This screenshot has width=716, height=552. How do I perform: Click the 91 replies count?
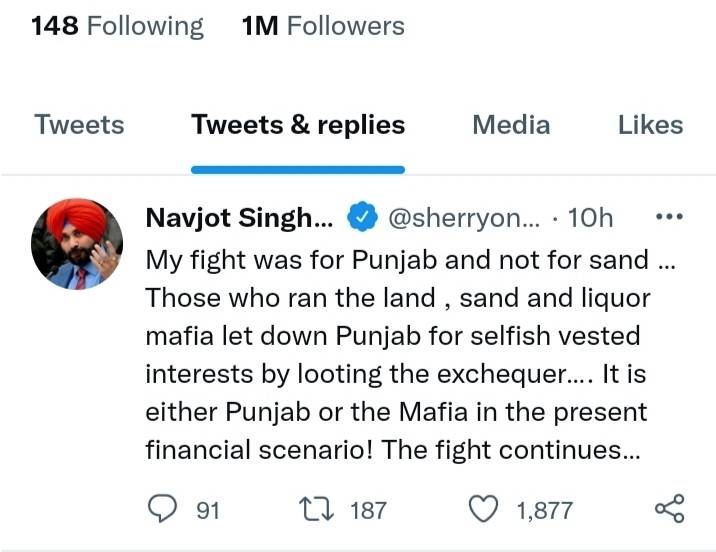[x=208, y=510]
